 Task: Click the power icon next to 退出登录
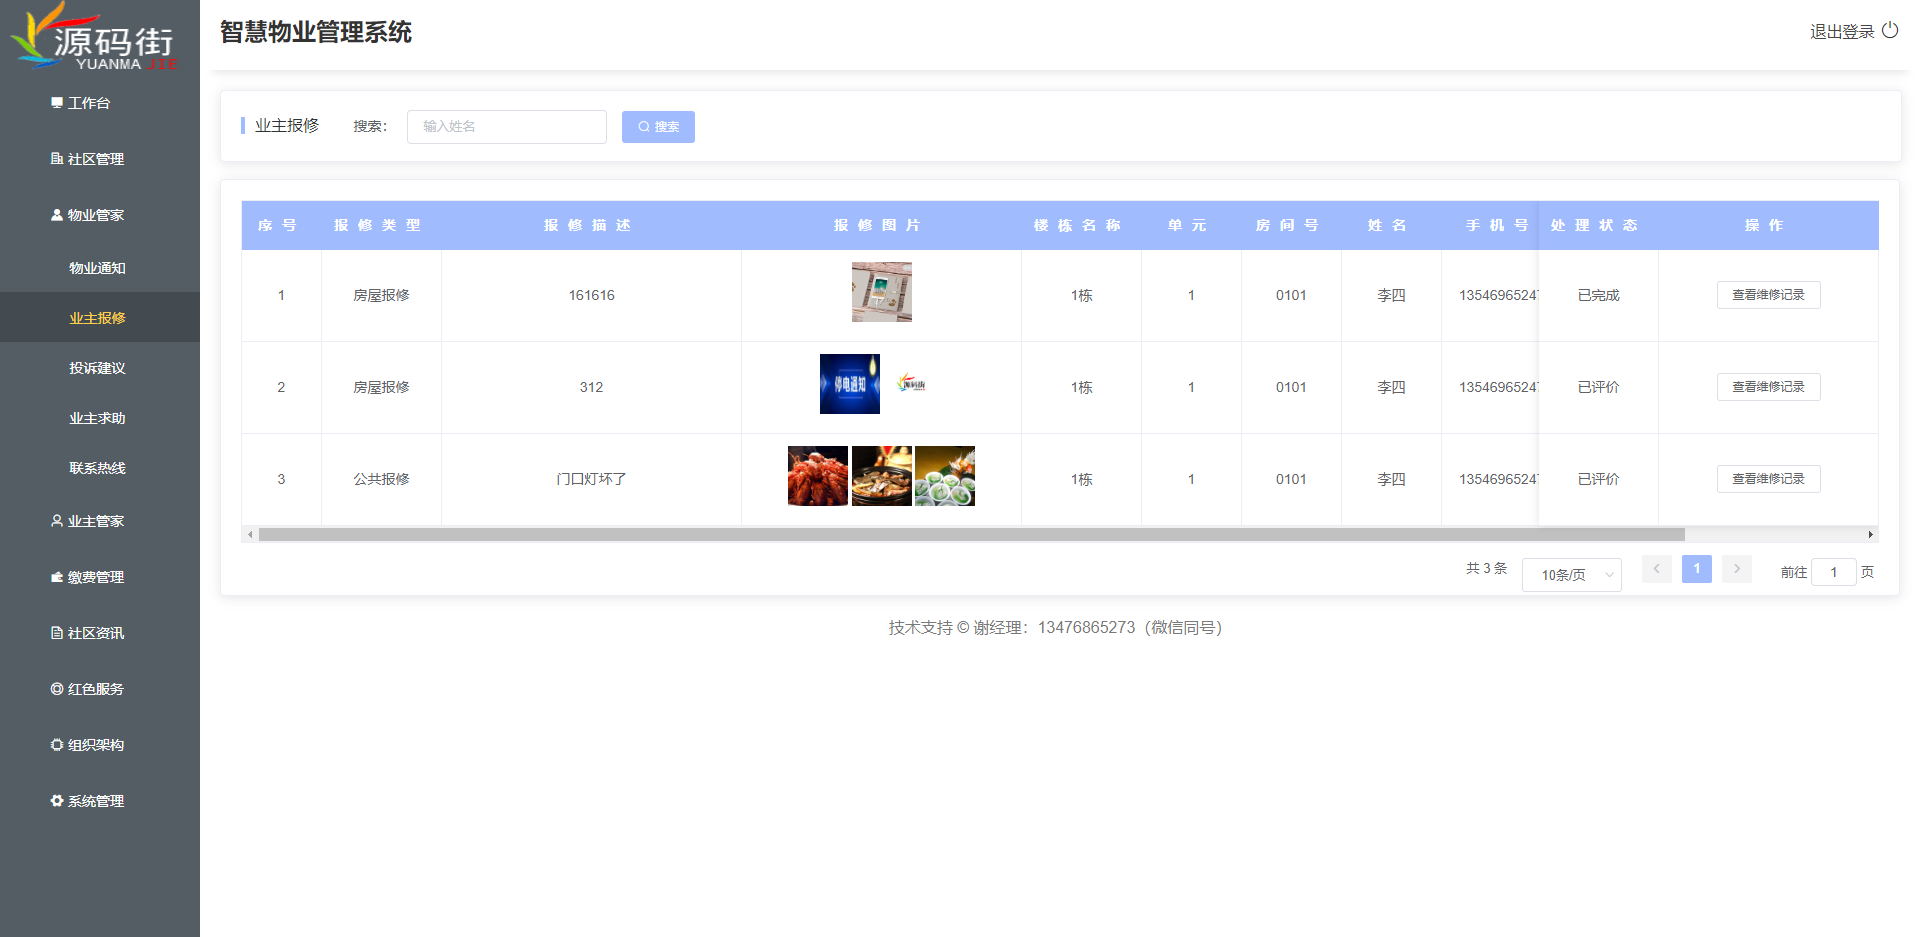pyautogui.click(x=1890, y=30)
